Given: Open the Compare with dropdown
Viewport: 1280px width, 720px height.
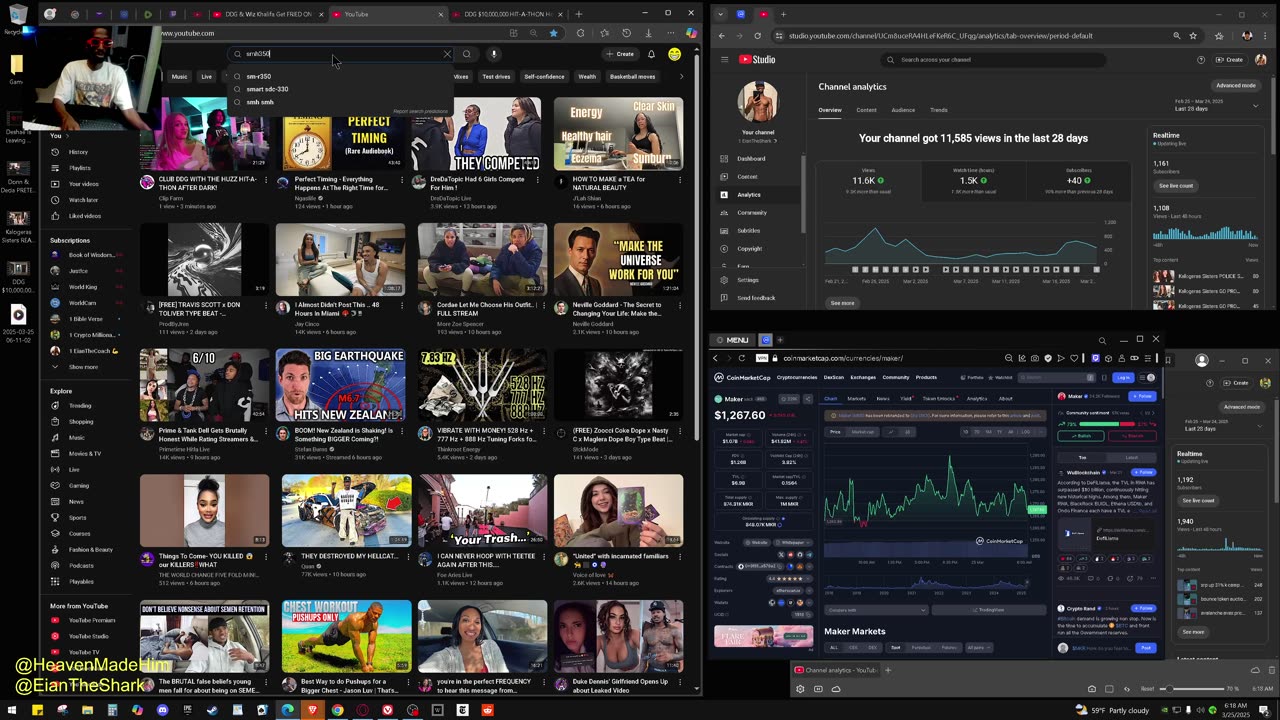Looking at the screenshot, I should [x=876, y=610].
